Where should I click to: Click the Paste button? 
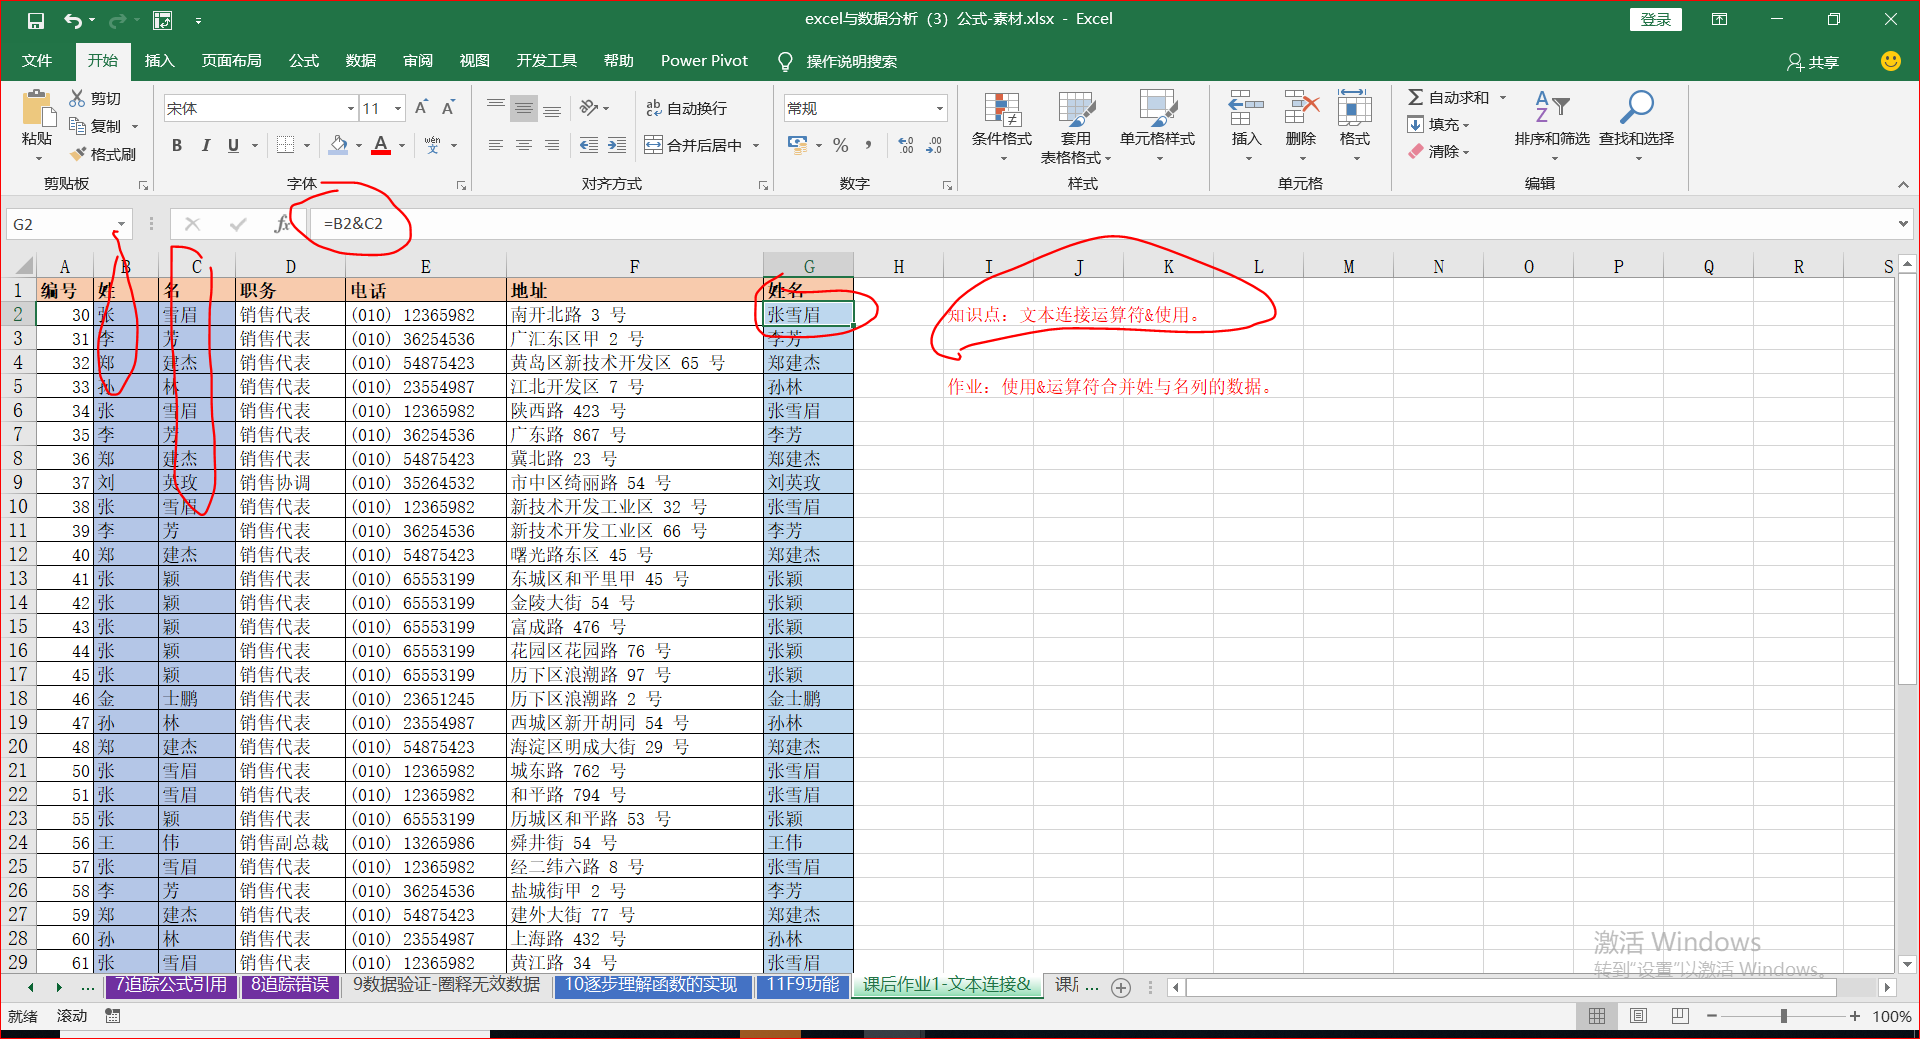click(38, 118)
